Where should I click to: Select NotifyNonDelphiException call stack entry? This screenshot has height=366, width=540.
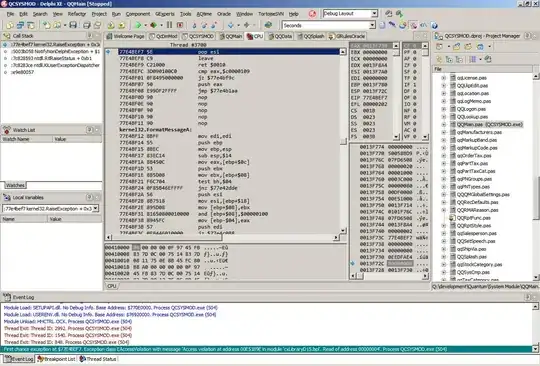(x=55, y=51)
